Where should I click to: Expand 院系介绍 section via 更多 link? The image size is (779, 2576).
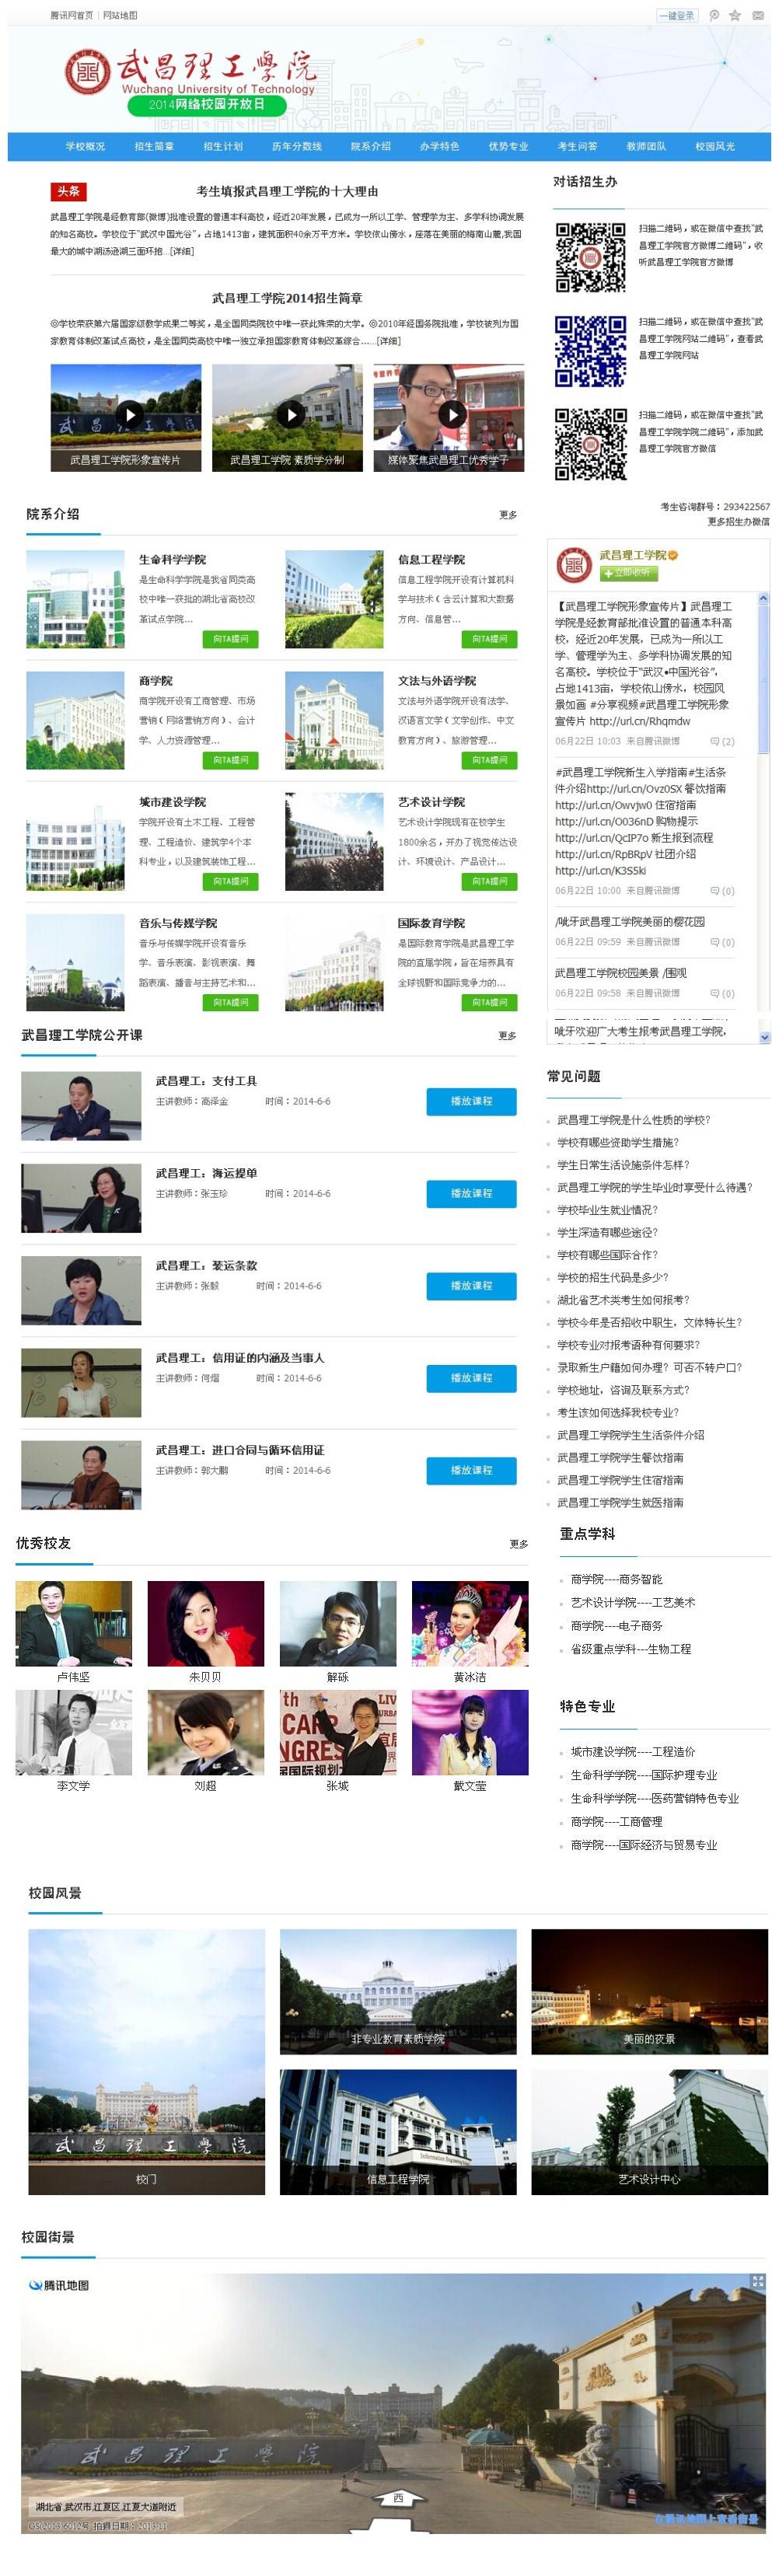click(508, 515)
